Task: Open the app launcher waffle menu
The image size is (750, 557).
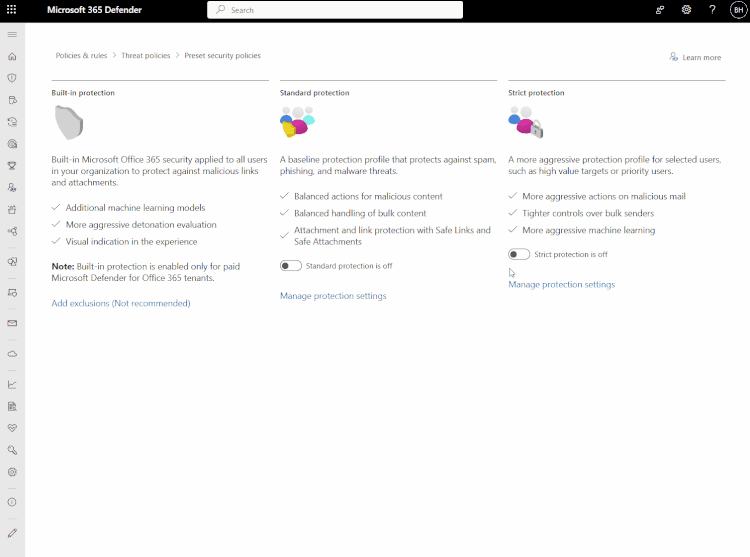Action: click(11, 10)
